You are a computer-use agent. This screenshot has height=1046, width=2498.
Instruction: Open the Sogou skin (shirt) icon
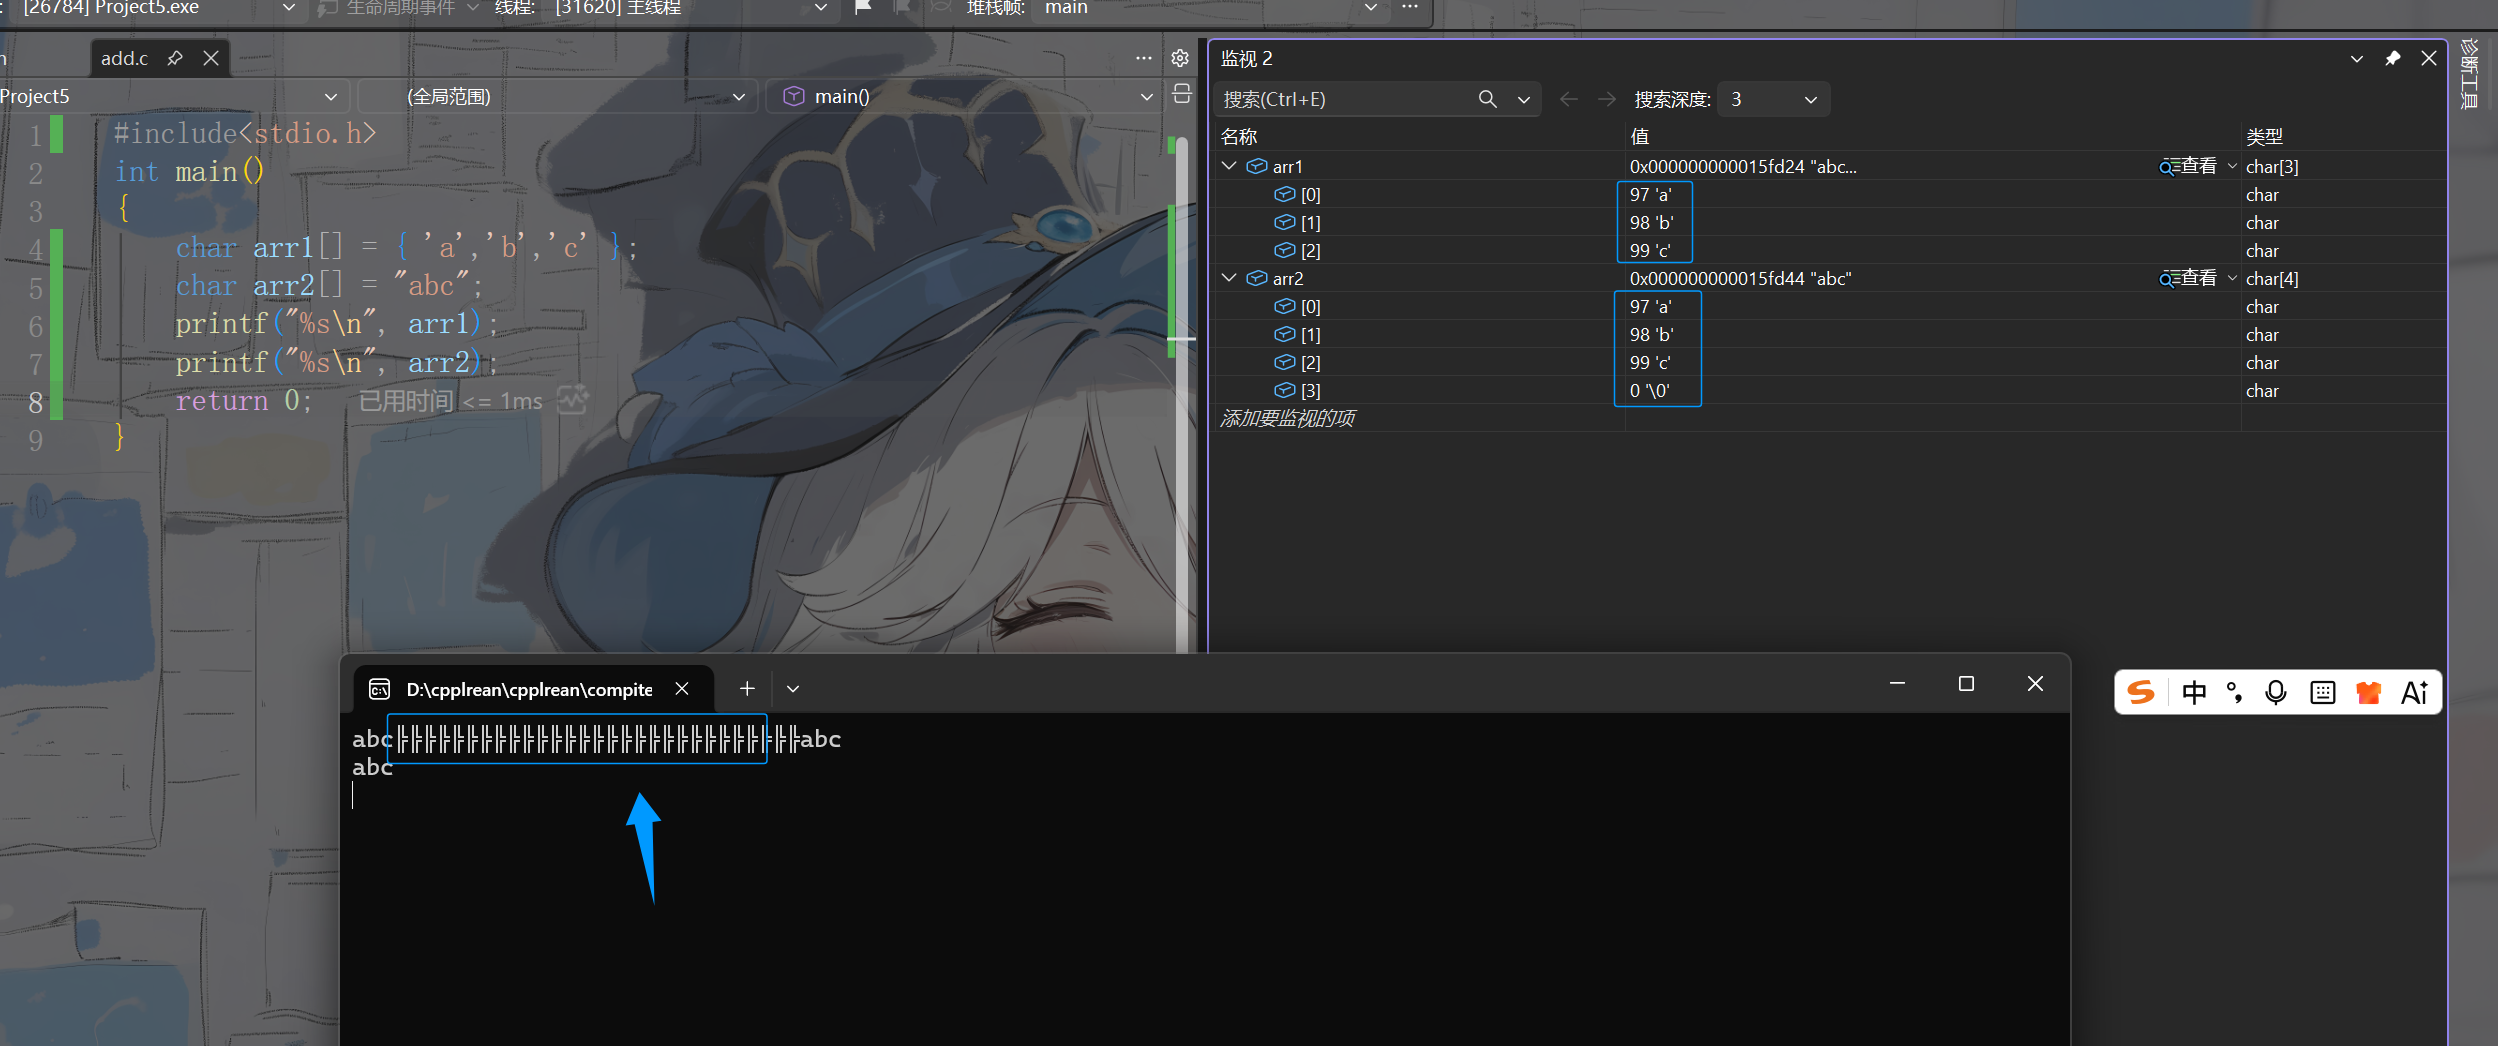pyautogui.click(x=2368, y=692)
